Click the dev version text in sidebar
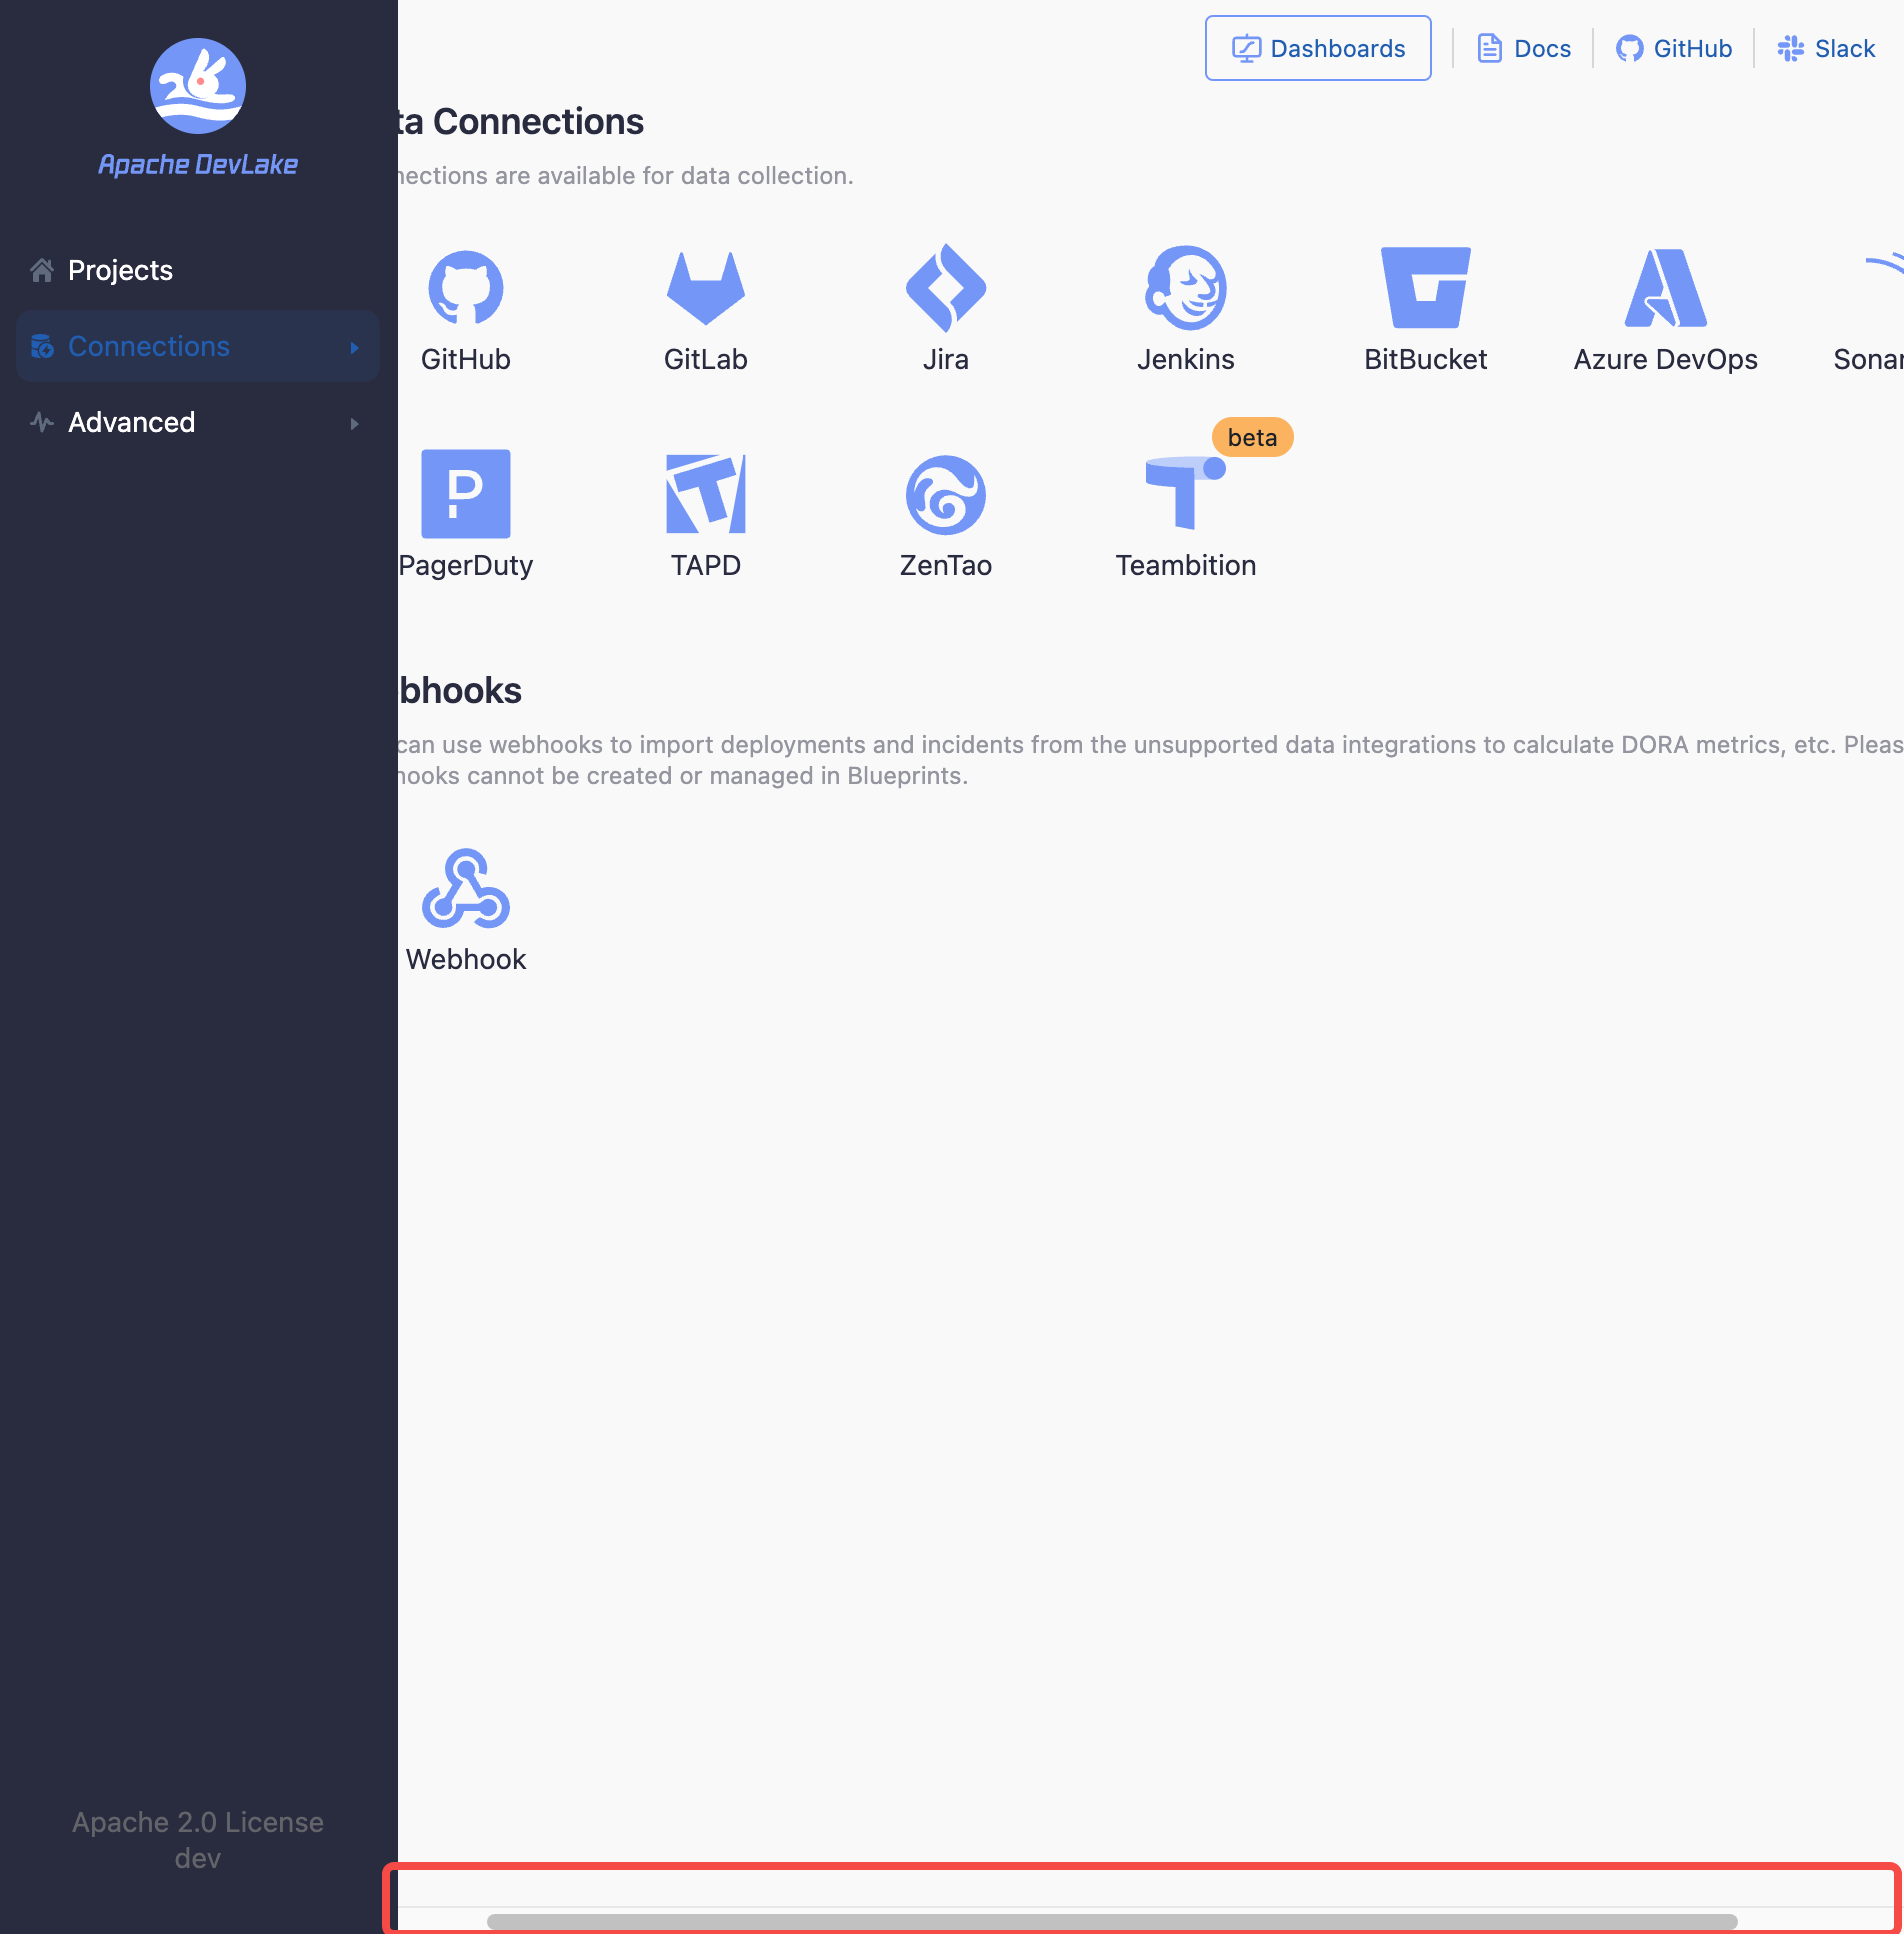Image resolution: width=1904 pixels, height=1934 pixels. [x=198, y=1858]
